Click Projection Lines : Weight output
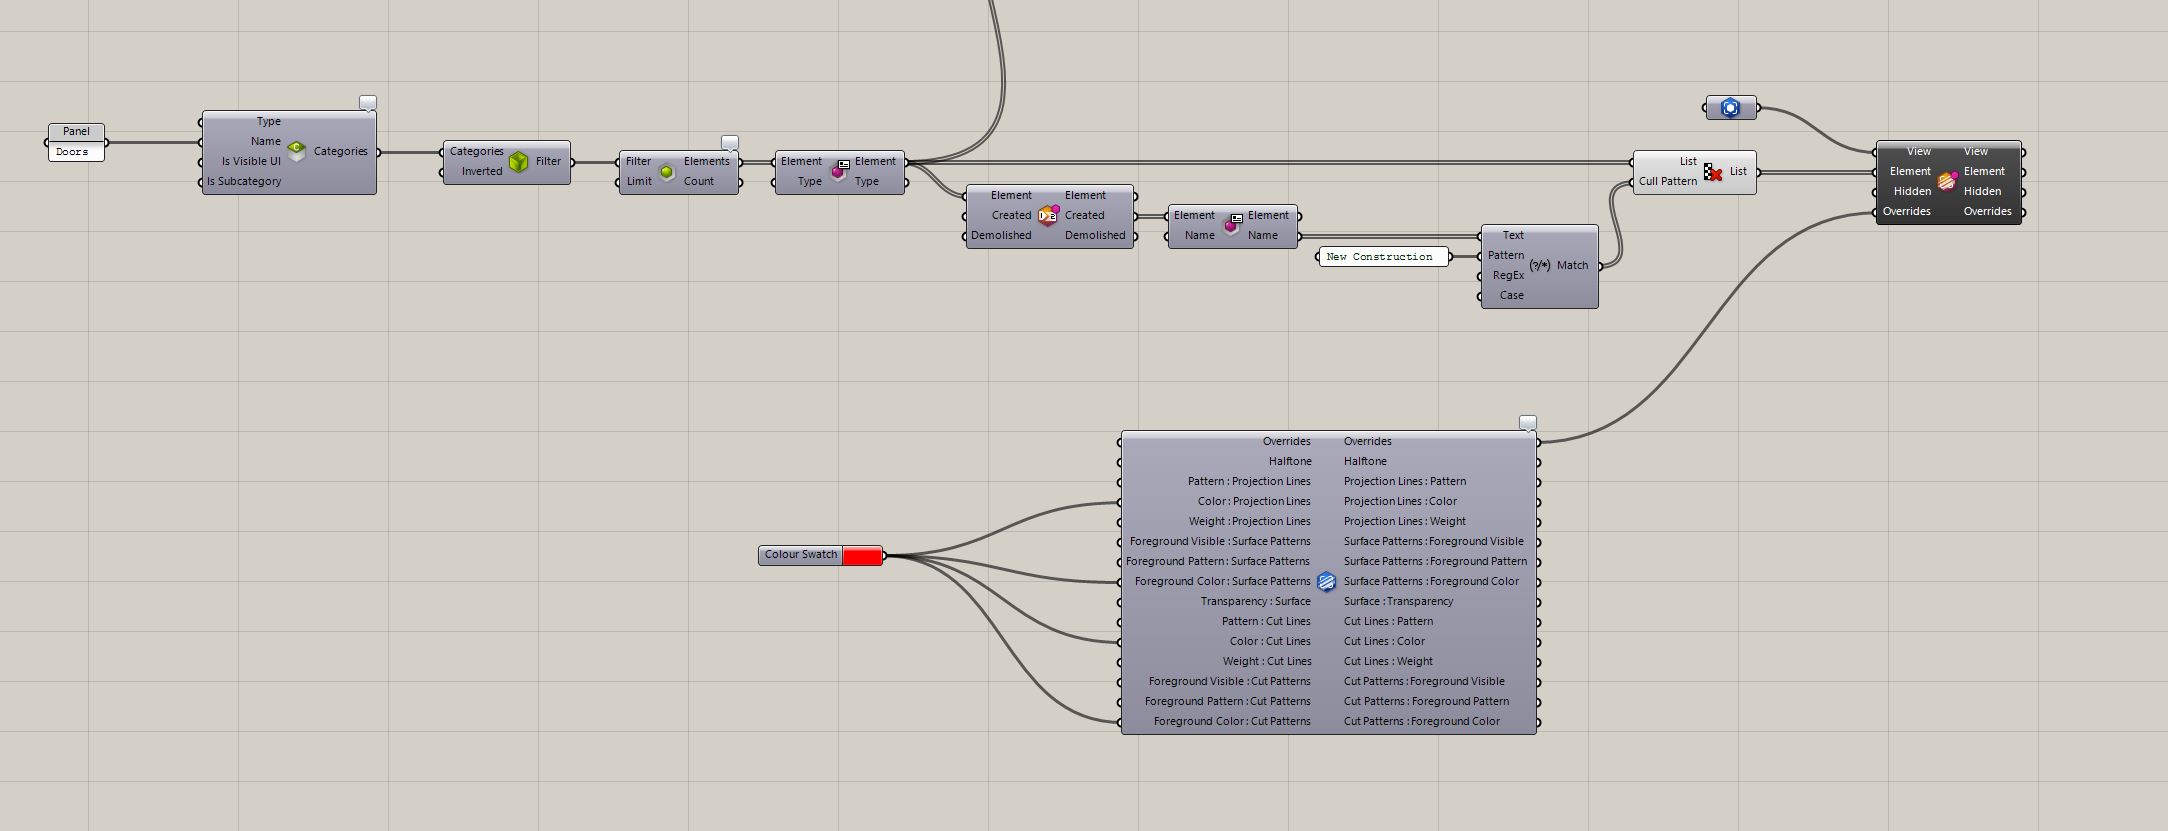2168x831 pixels. coord(1405,521)
